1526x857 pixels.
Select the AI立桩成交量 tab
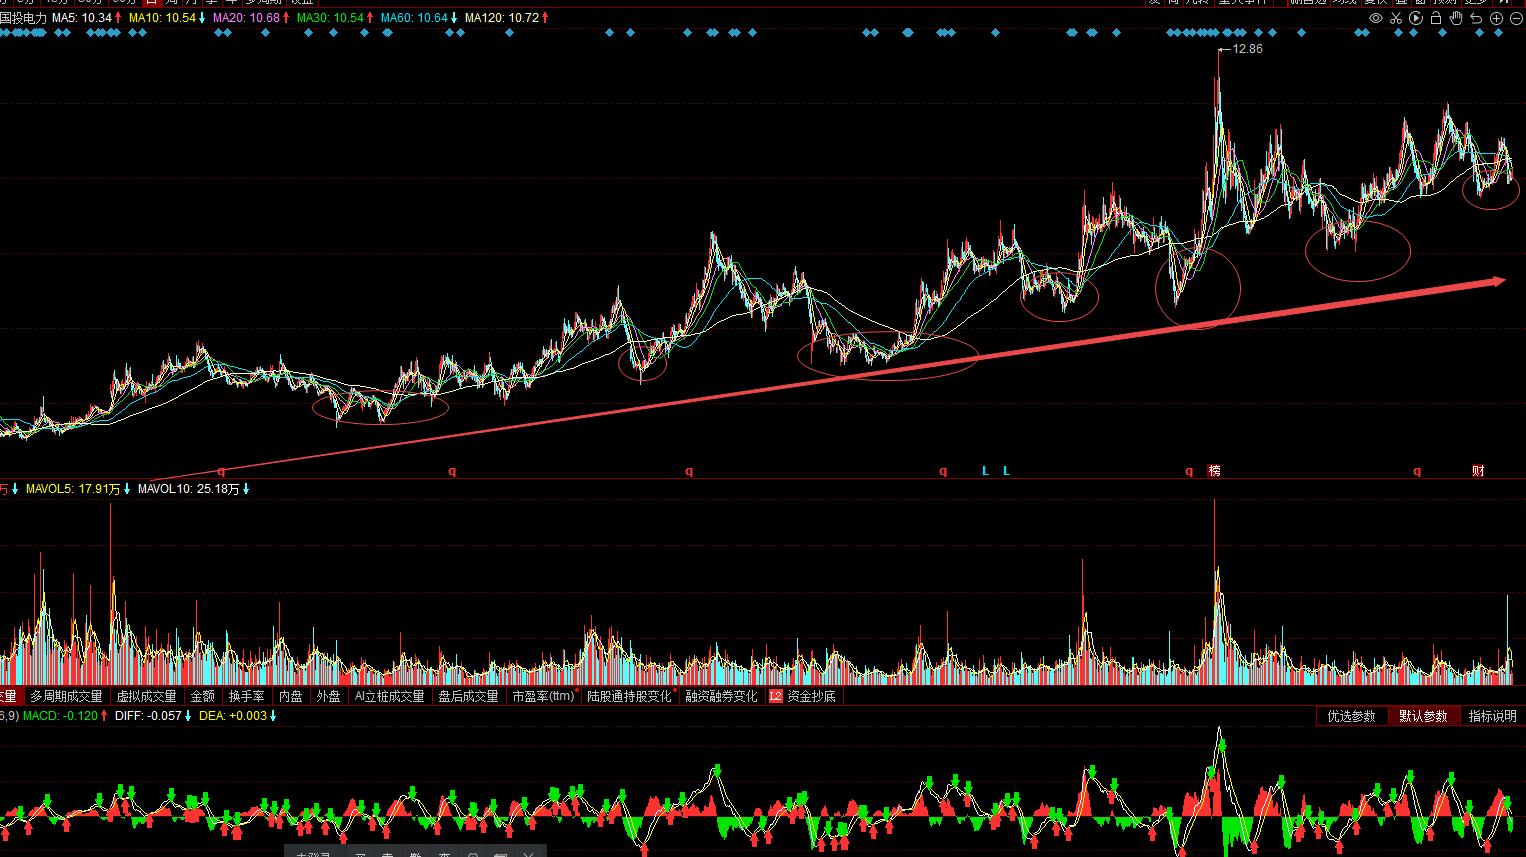tap(389, 696)
